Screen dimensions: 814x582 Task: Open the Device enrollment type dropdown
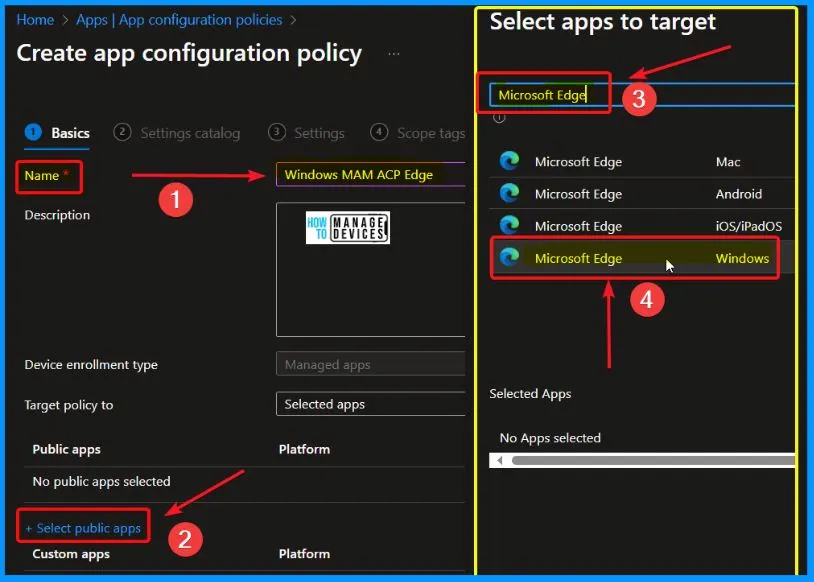pyautogui.click(x=371, y=364)
